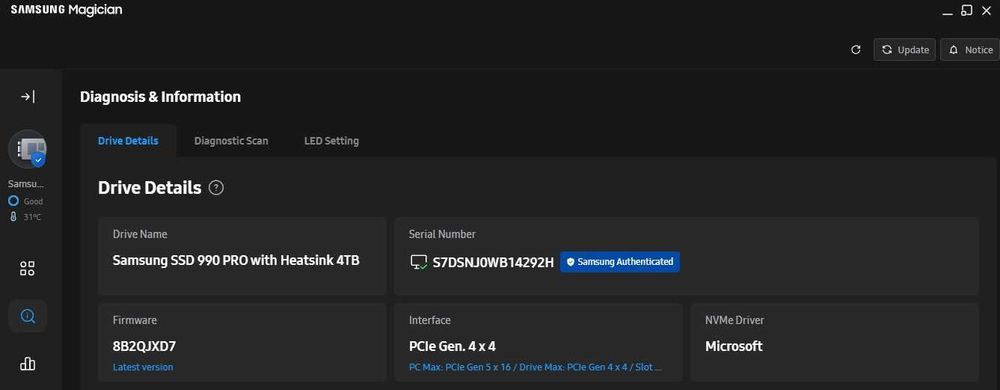
Task: Click the help icon beside Drive Details
Action: (x=216, y=188)
